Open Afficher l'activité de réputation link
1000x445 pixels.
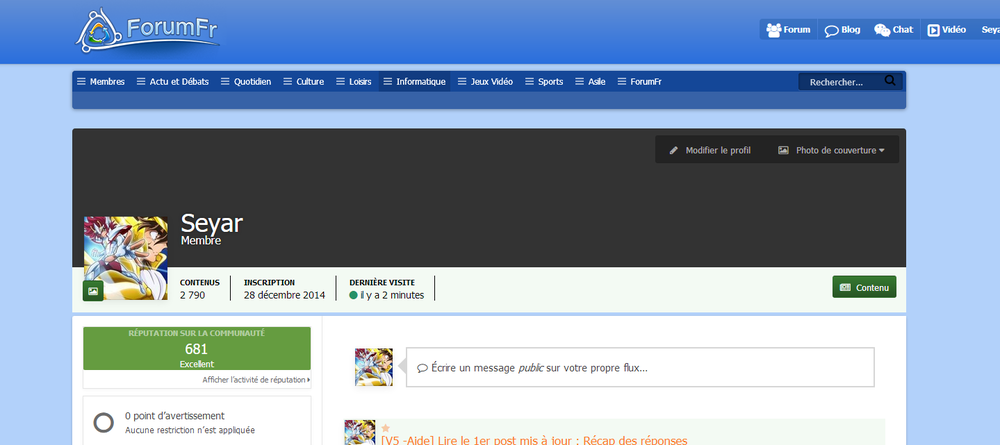coord(255,380)
